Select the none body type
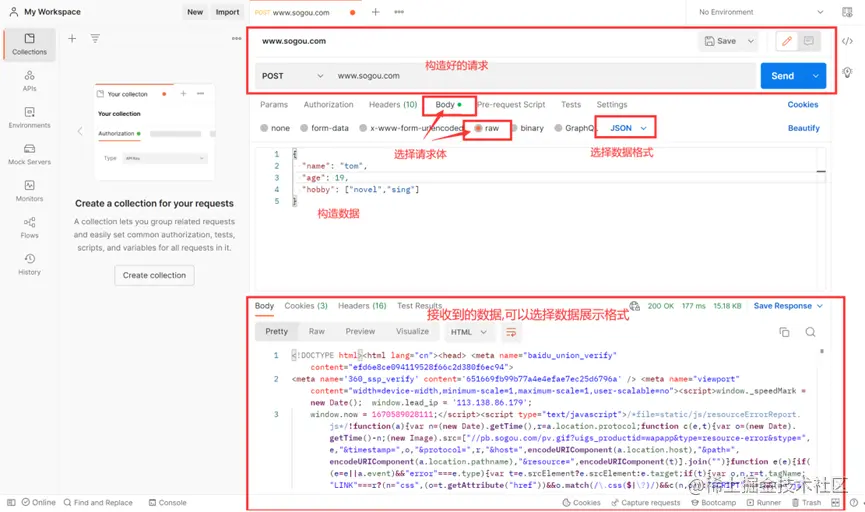This screenshot has height=512, width=865. tap(275, 128)
